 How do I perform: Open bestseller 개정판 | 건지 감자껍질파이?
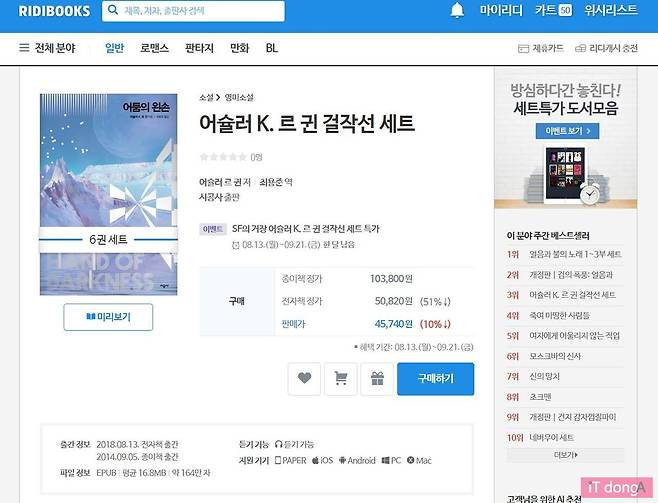[572, 417]
